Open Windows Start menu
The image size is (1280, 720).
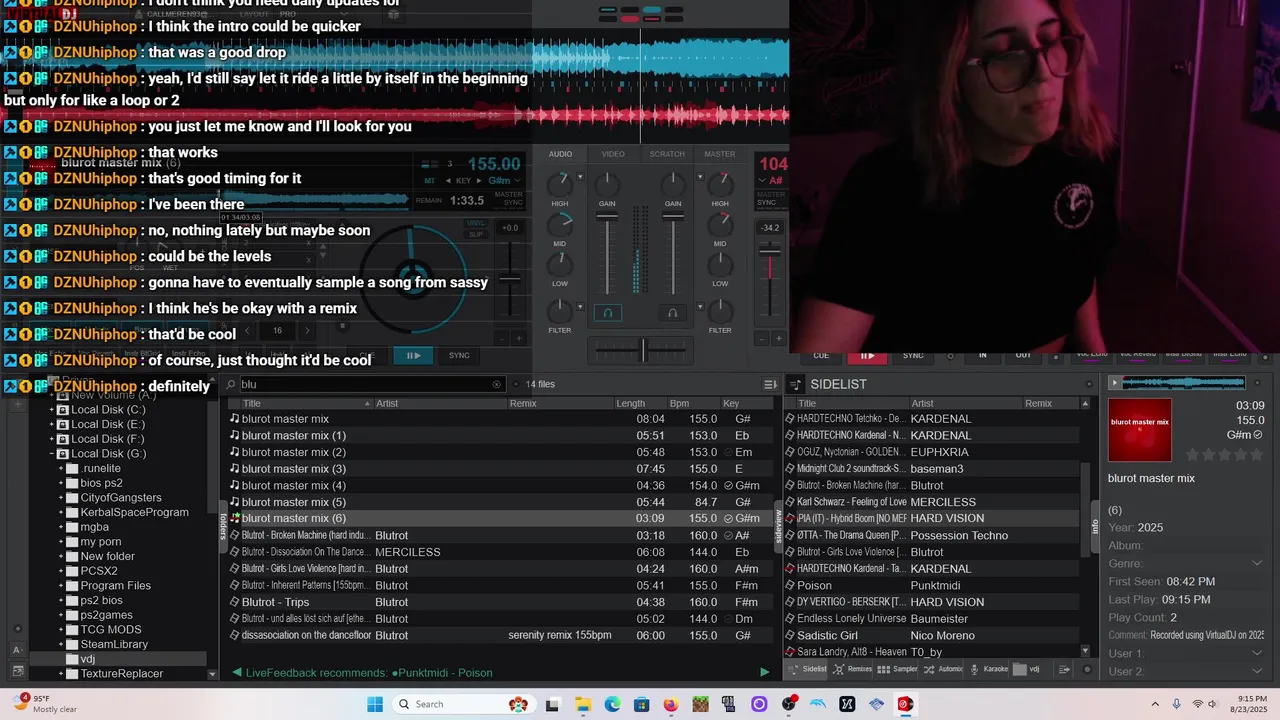[x=375, y=704]
